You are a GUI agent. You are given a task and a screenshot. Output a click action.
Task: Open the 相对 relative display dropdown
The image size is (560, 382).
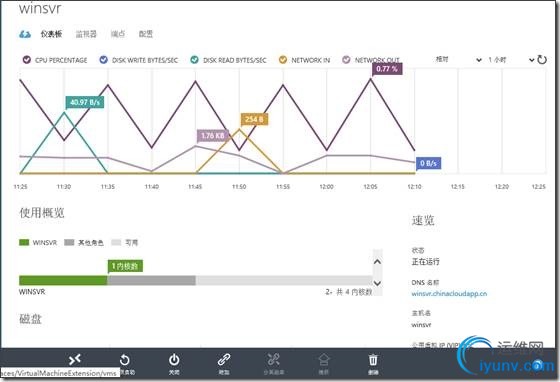[459, 60]
